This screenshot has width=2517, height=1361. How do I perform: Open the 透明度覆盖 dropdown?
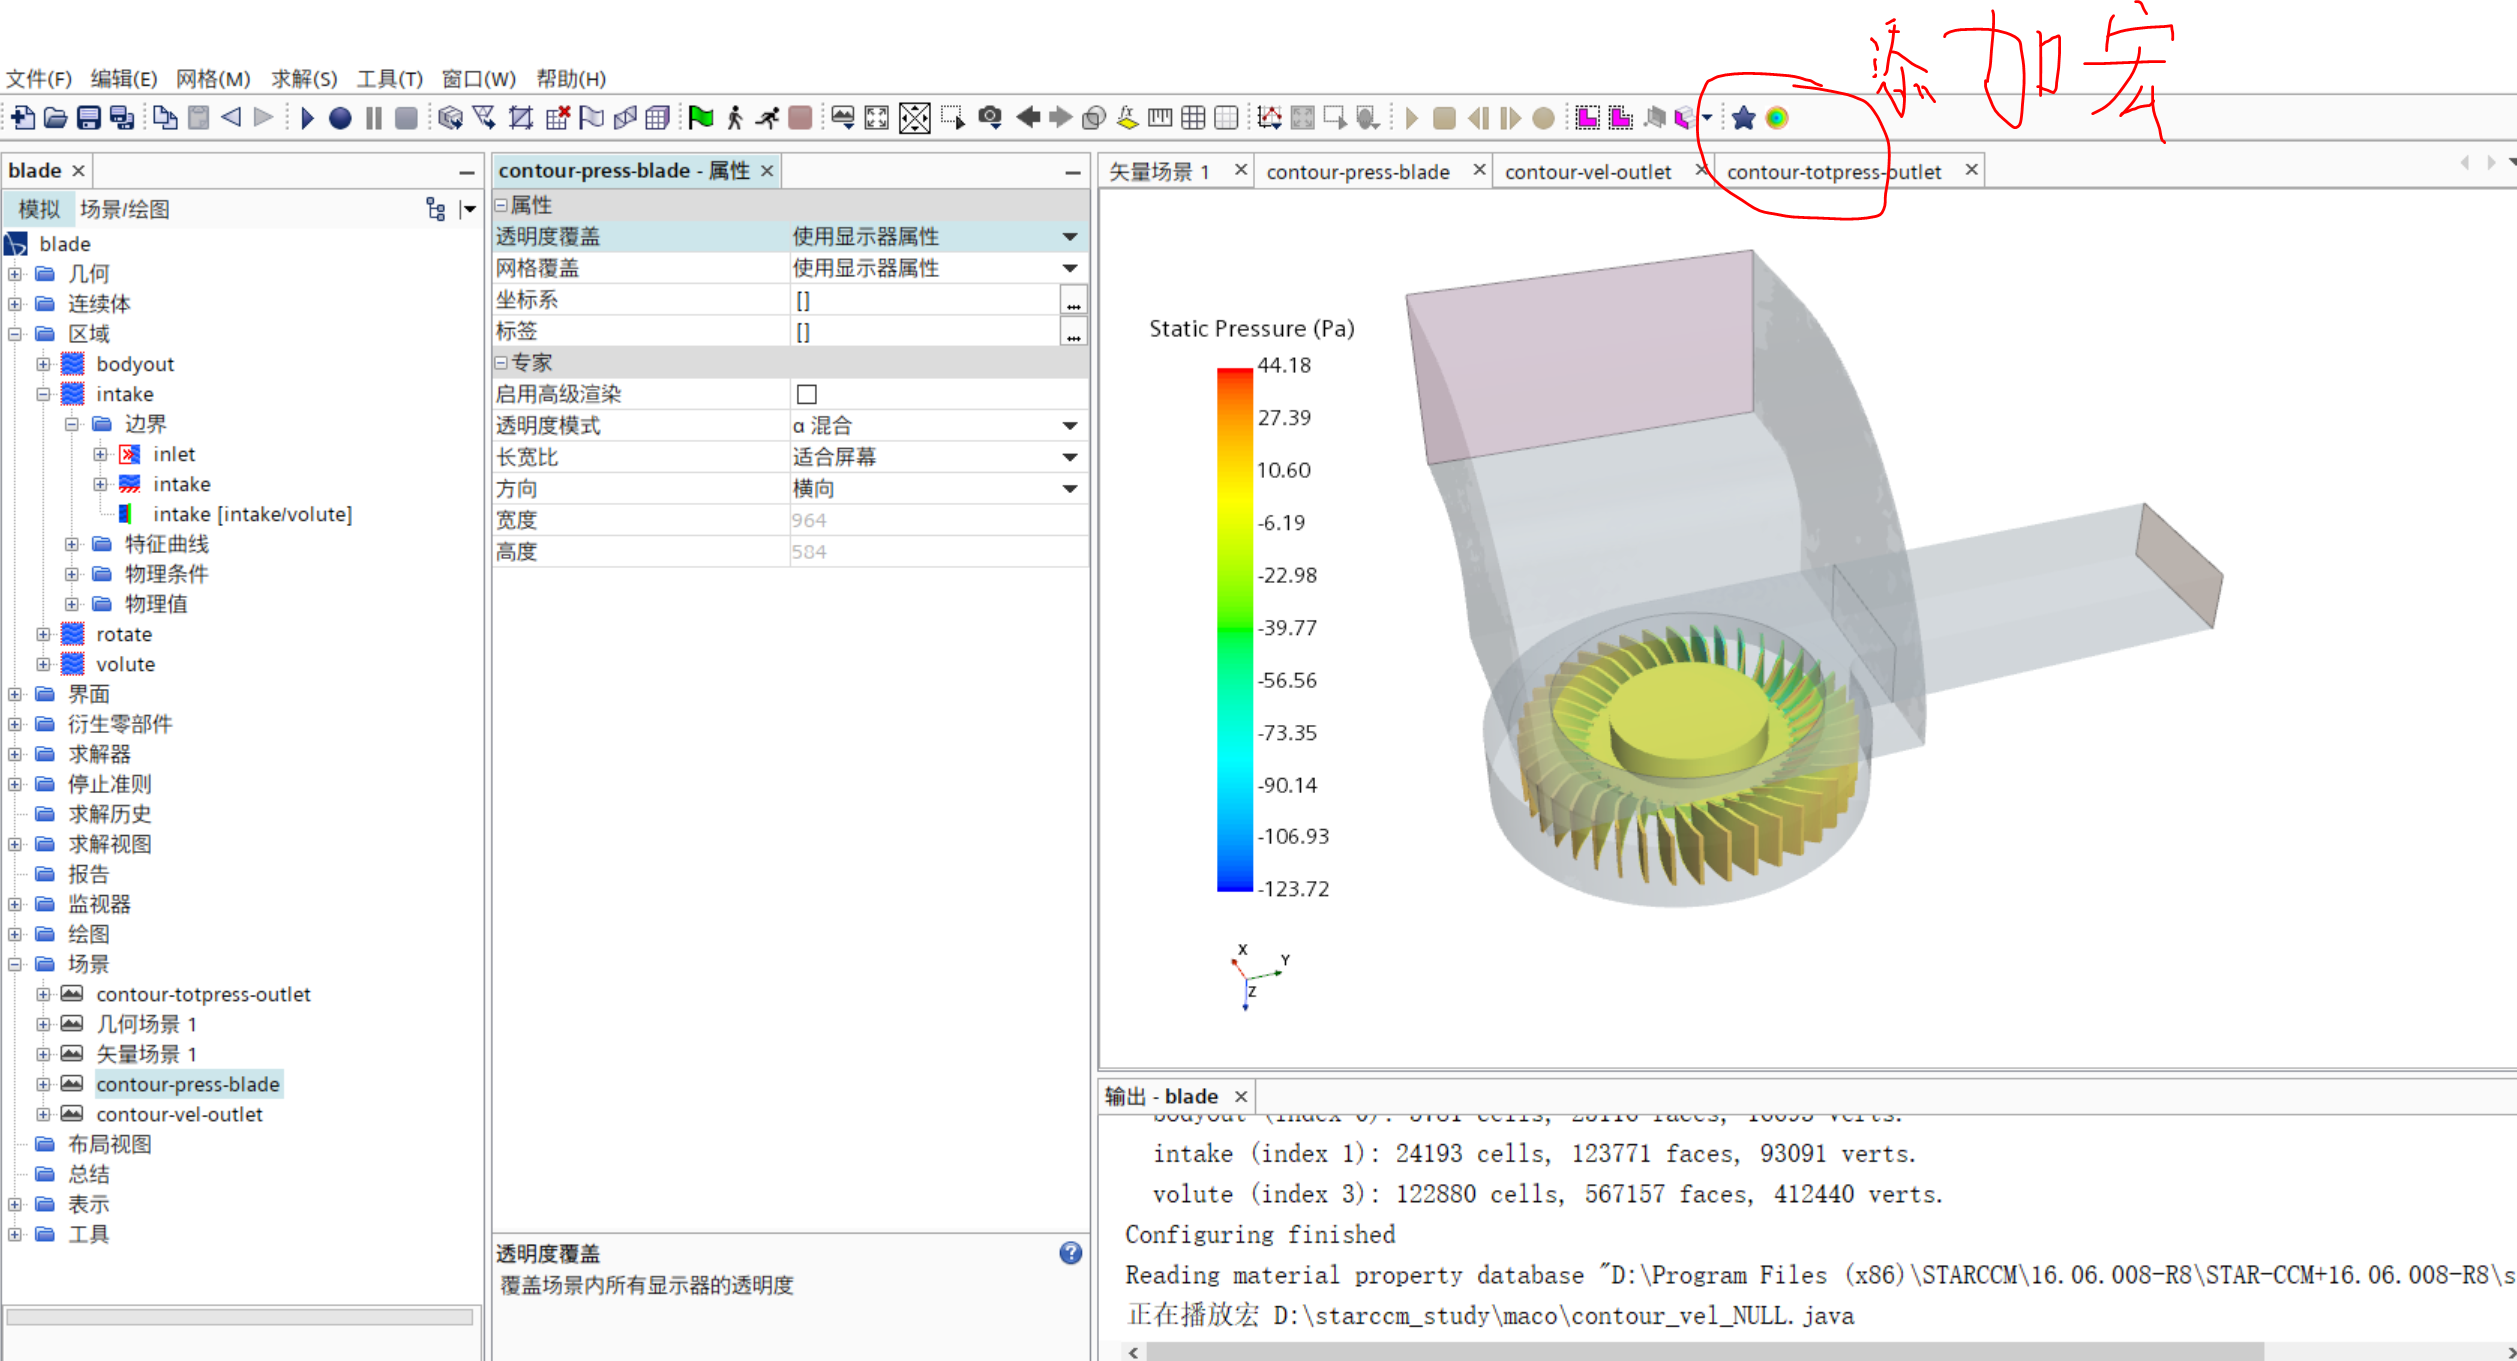click(1070, 237)
